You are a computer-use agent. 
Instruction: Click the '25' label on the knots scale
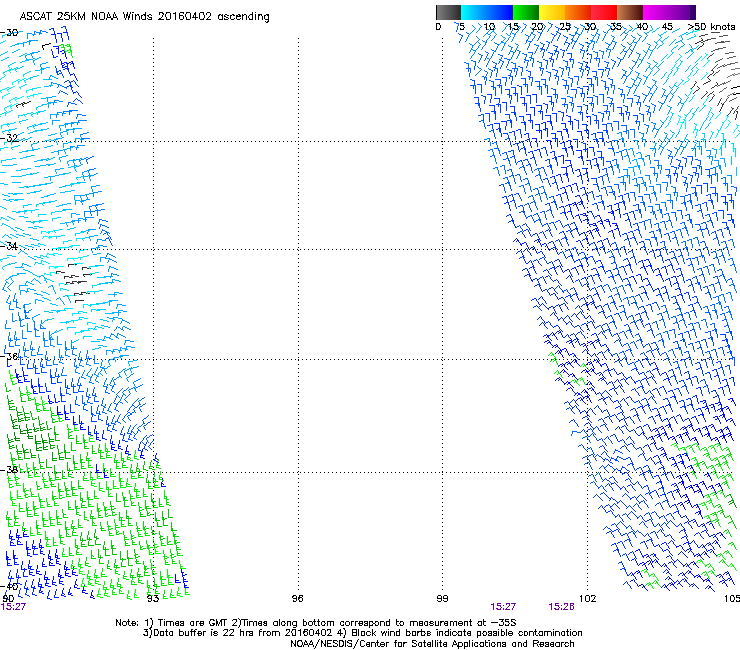565,26
